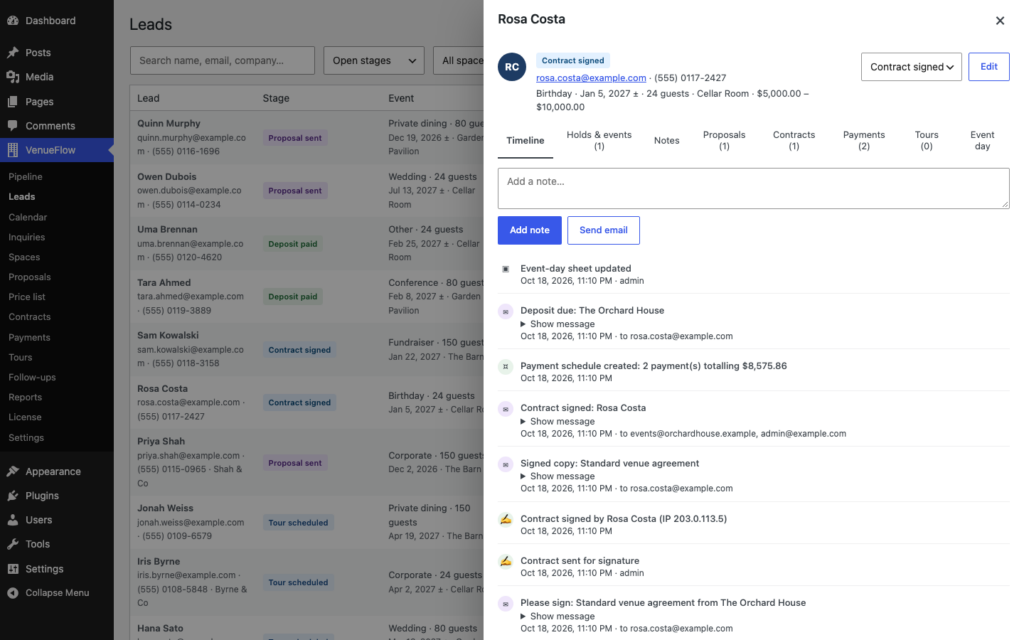
Task: Open Dashboard via its gauge icon
Action: click(13, 20)
